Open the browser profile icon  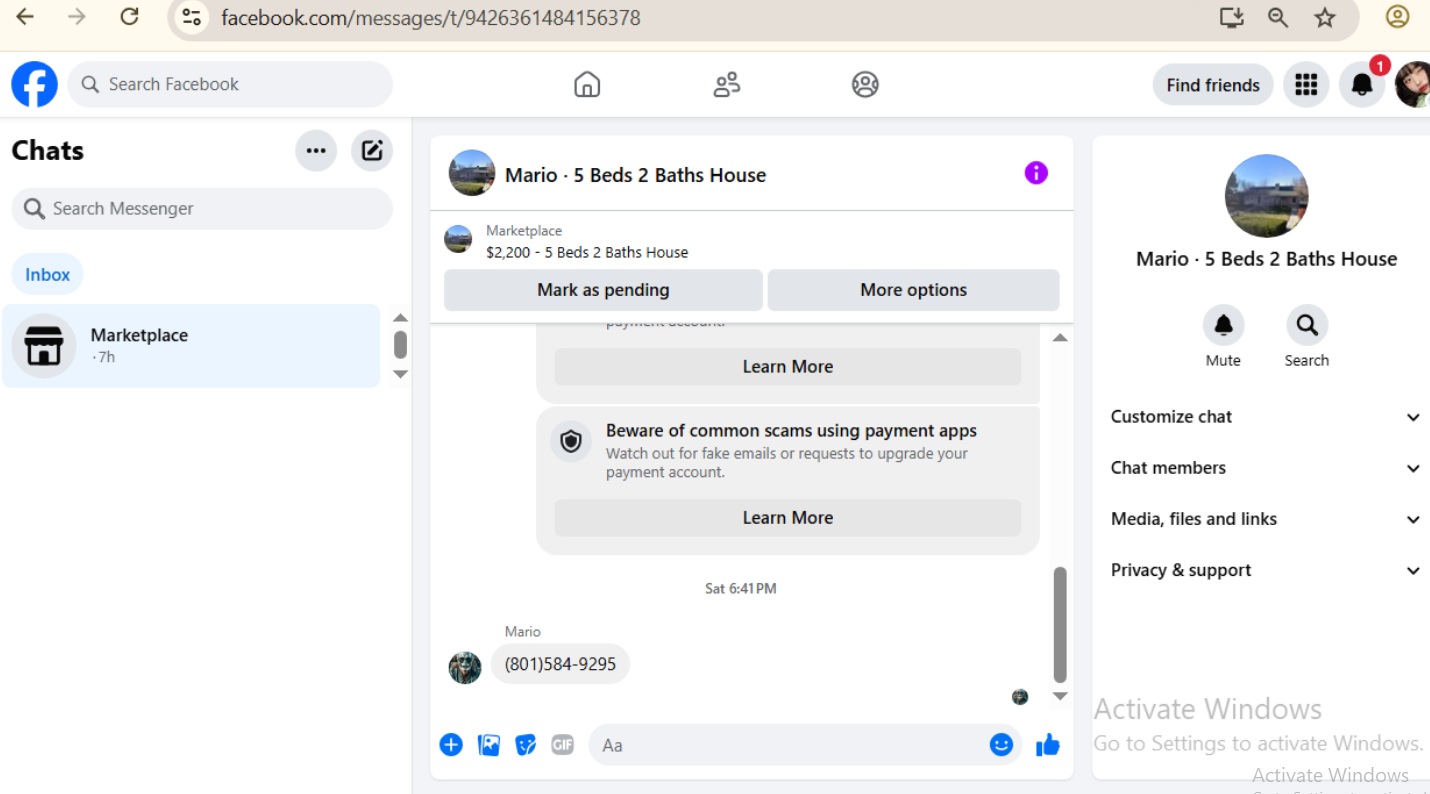click(x=1397, y=17)
